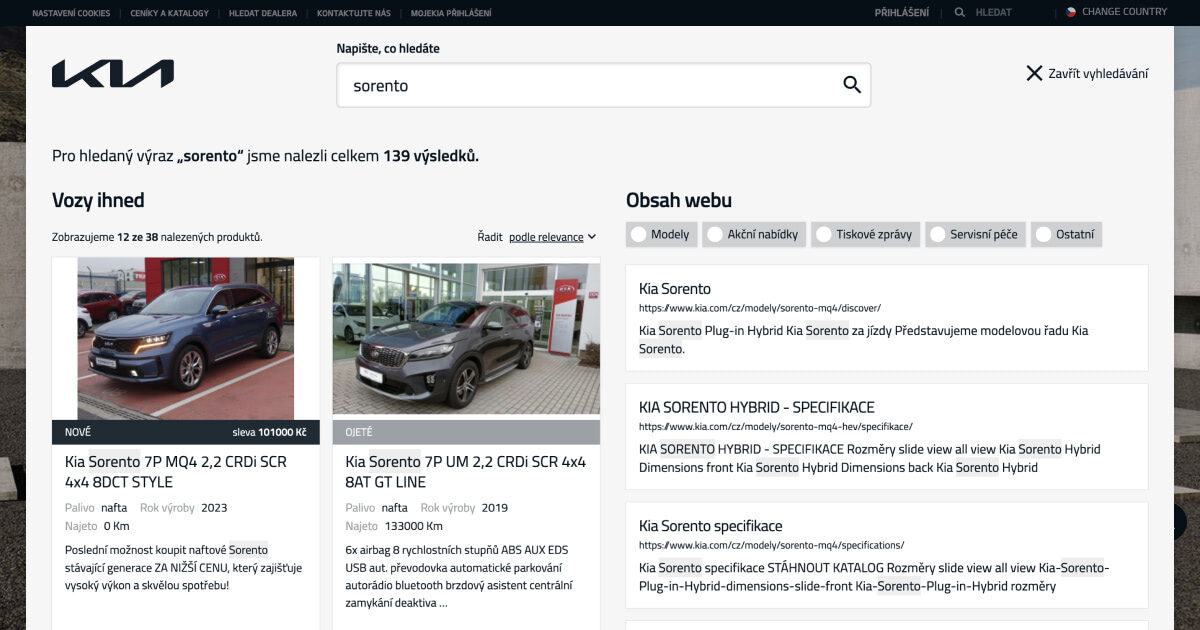Viewport: 1200px width, 630px height.
Task: Click the '133000 Km' mileage value
Action: [x=412, y=526]
